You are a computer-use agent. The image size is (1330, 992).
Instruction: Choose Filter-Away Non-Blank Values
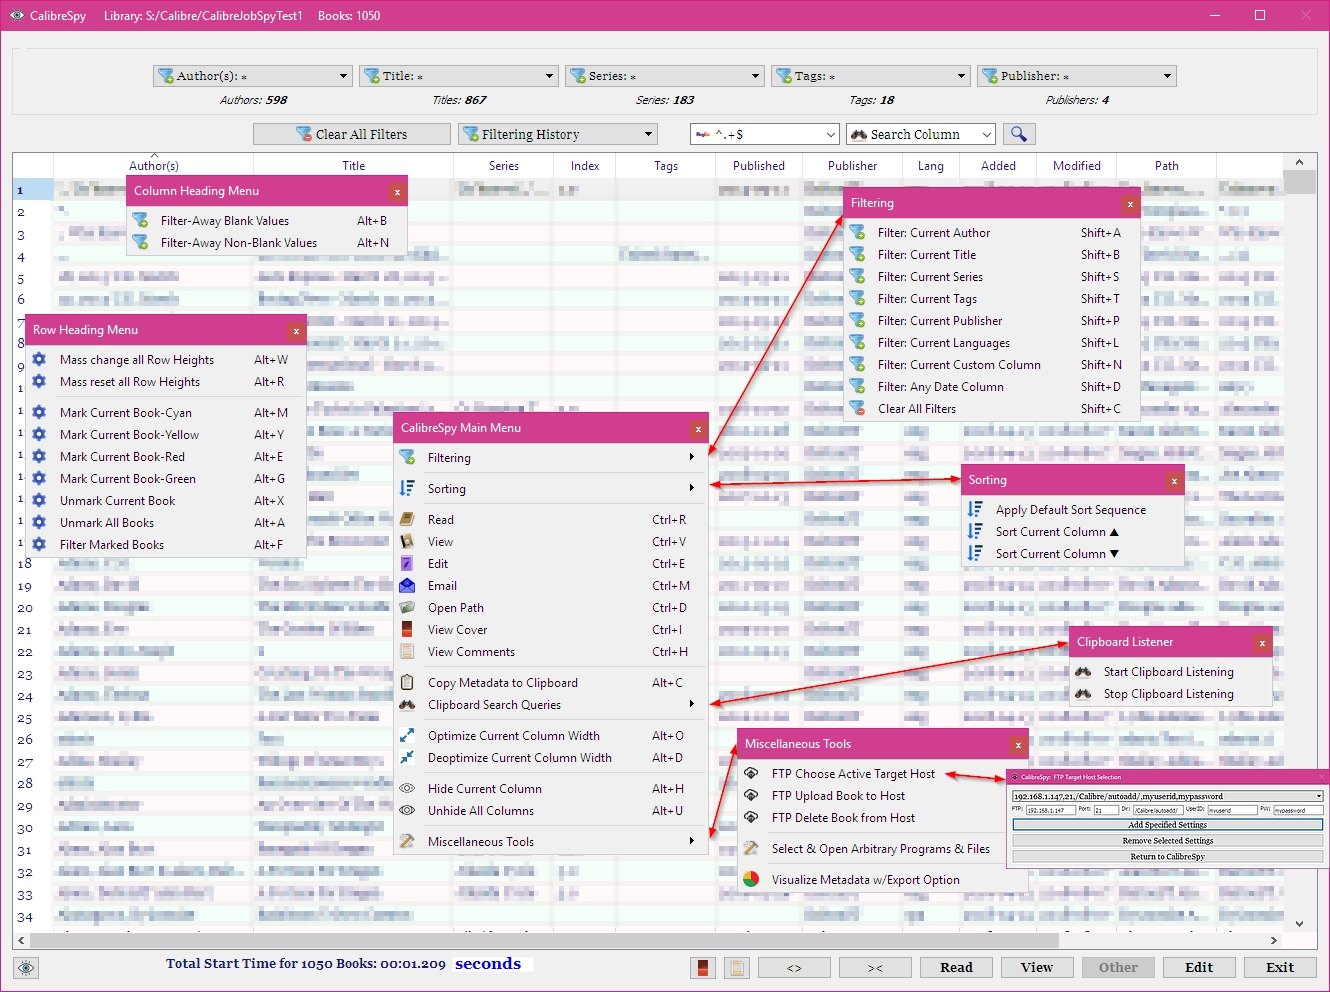(266, 242)
